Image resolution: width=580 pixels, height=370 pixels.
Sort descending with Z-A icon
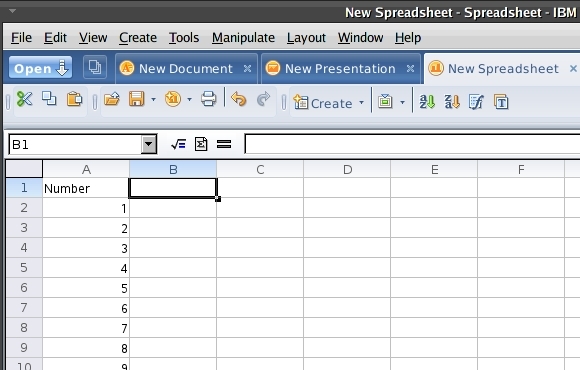pyautogui.click(x=452, y=101)
